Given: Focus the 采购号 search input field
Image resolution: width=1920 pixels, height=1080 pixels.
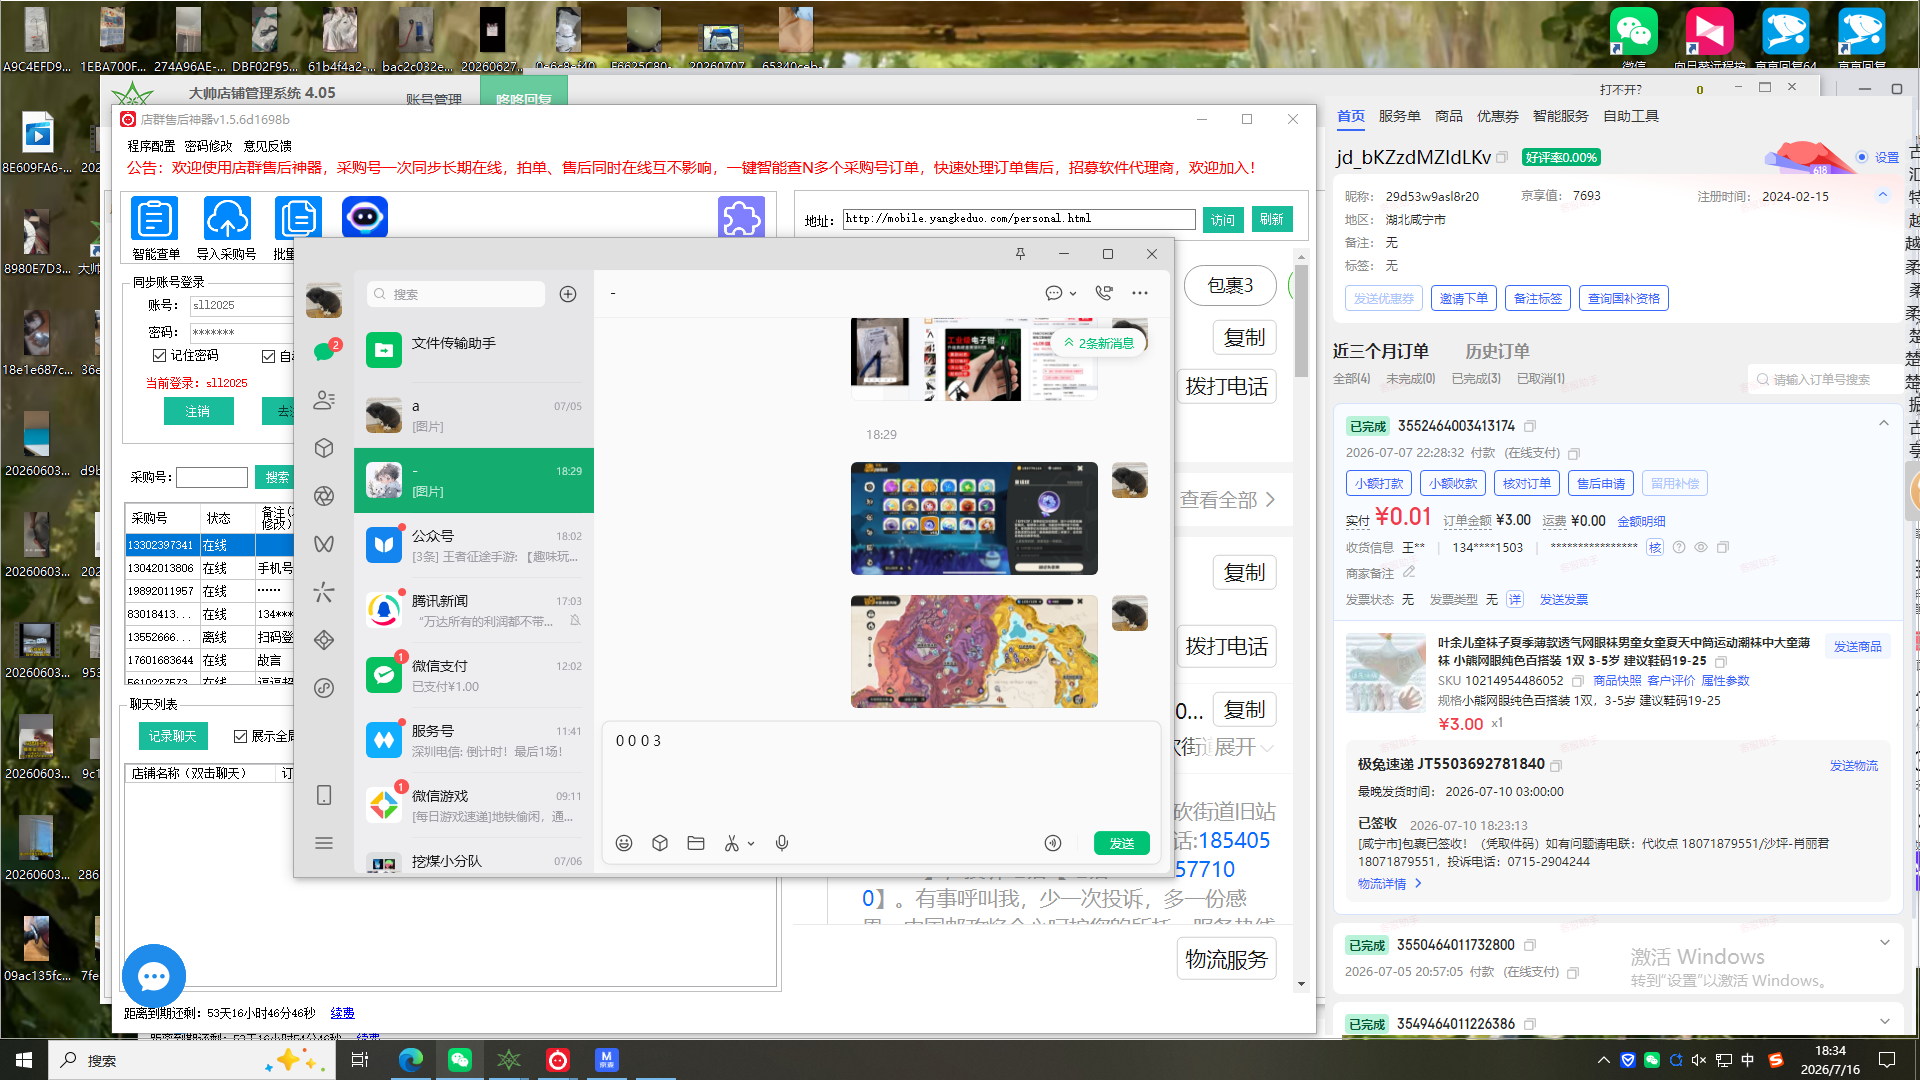Looking at the screenshot, I should 212,477.
